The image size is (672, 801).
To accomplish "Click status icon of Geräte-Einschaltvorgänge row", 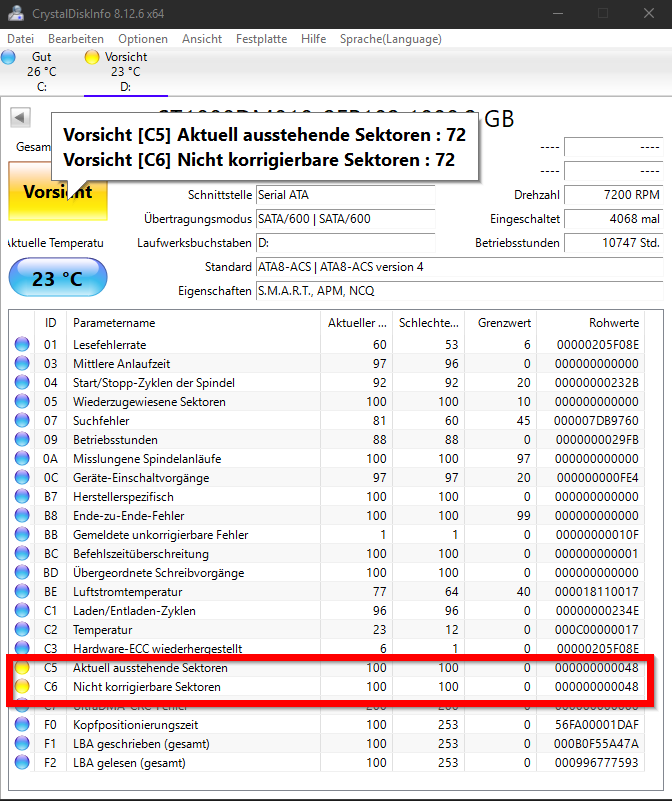I will pyautogui.click(x=22, y=477).
